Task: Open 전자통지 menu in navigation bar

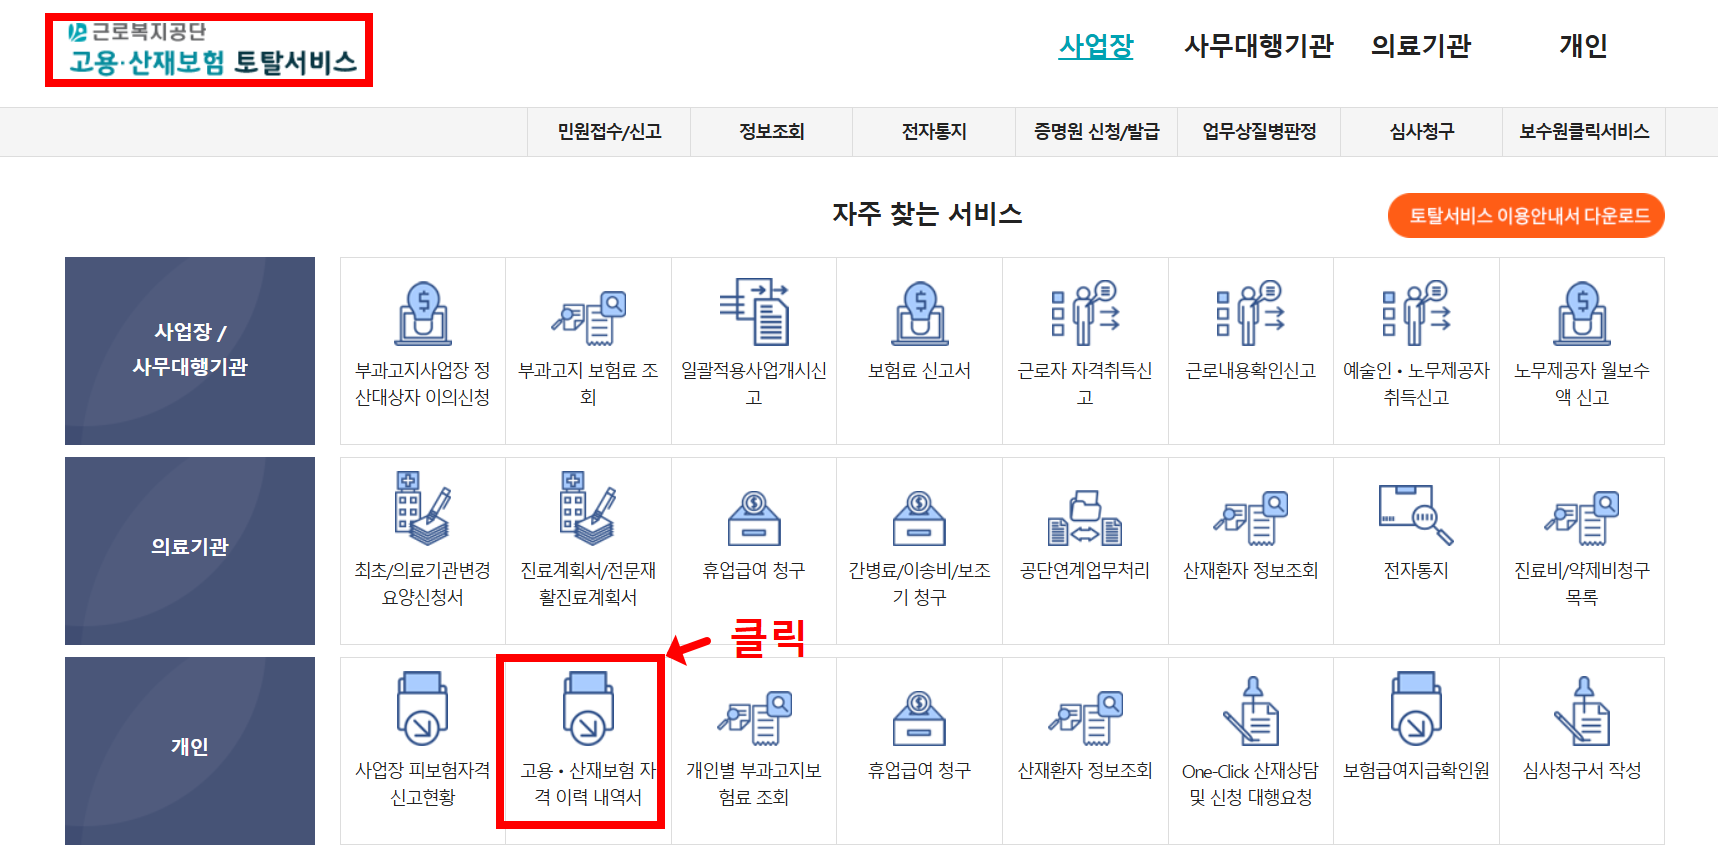Action: (x=934, y=132)
